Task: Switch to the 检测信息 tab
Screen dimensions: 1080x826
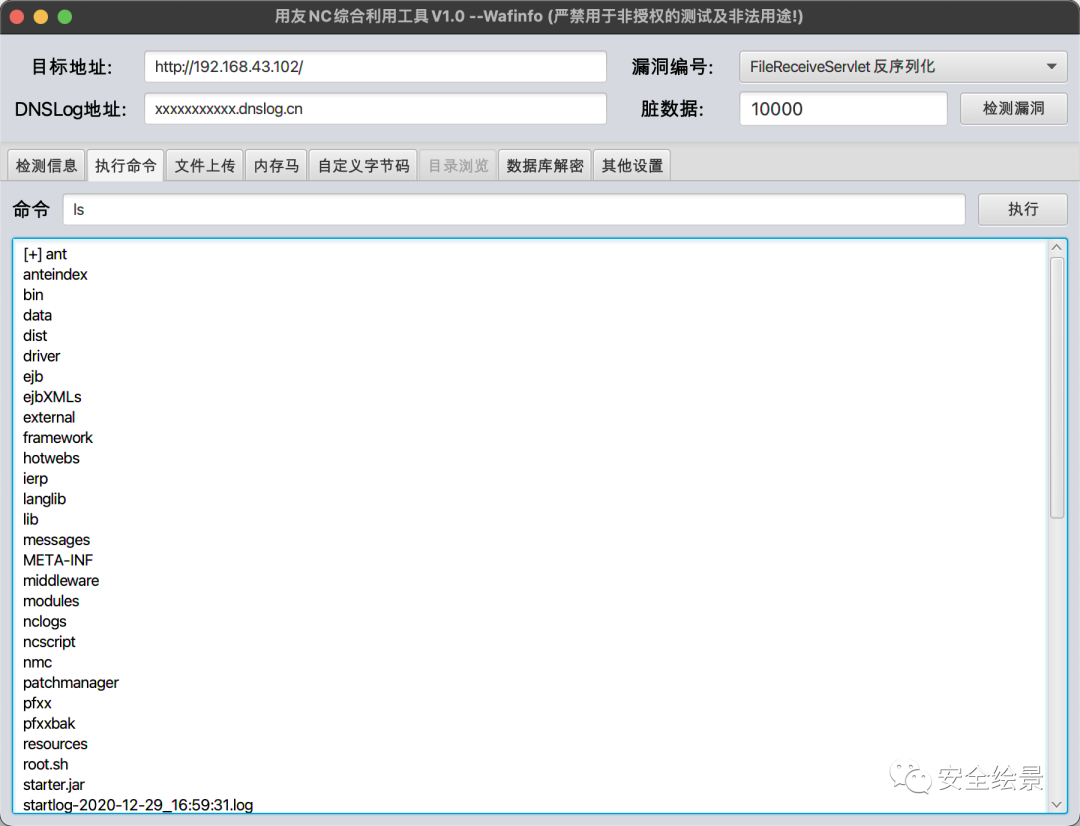Action: (46, 166)
